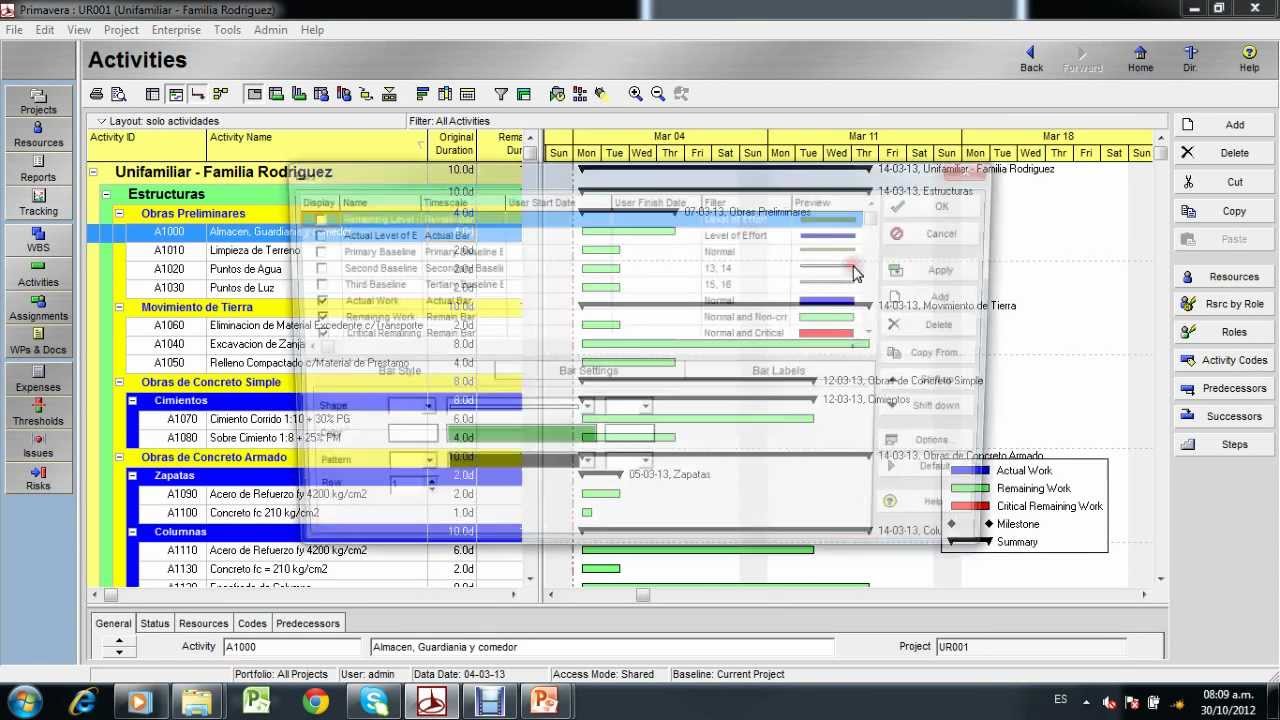
Task: Toggle relationship lines toolbar icon
Action: (198, 94)
